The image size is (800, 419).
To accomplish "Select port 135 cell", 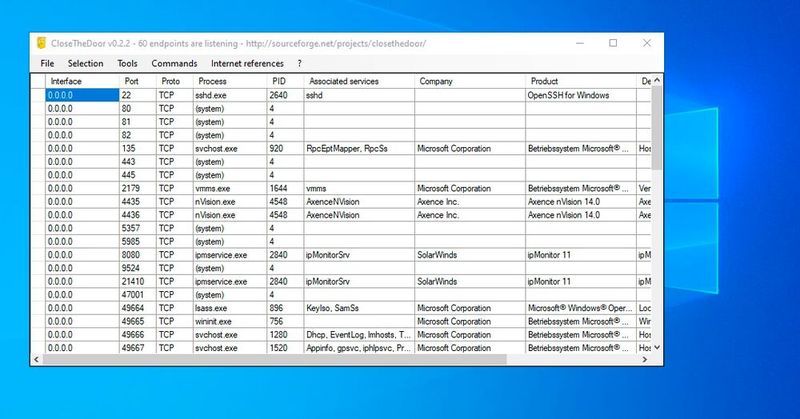I will [x=138, y=149].
